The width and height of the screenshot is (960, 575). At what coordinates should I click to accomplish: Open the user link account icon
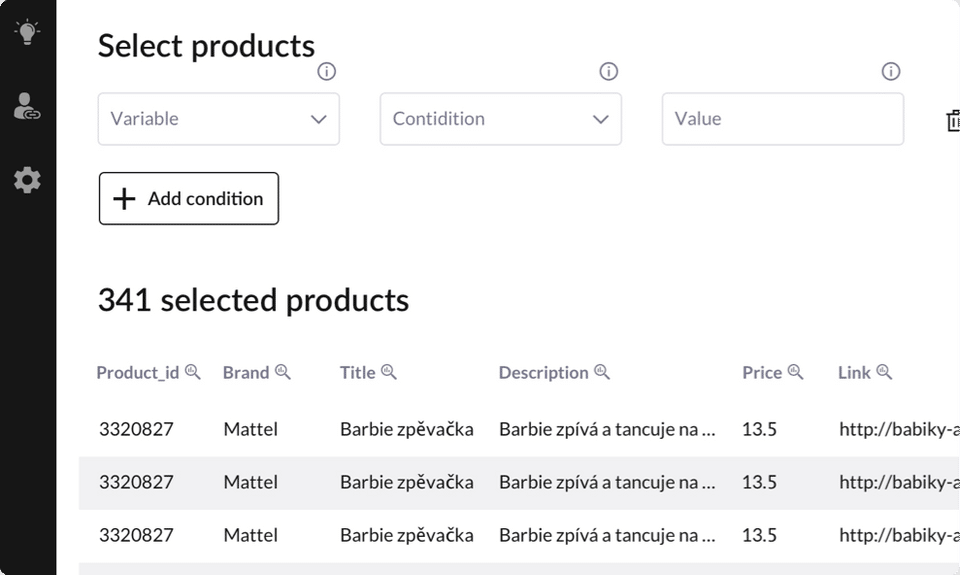(27, 107)
